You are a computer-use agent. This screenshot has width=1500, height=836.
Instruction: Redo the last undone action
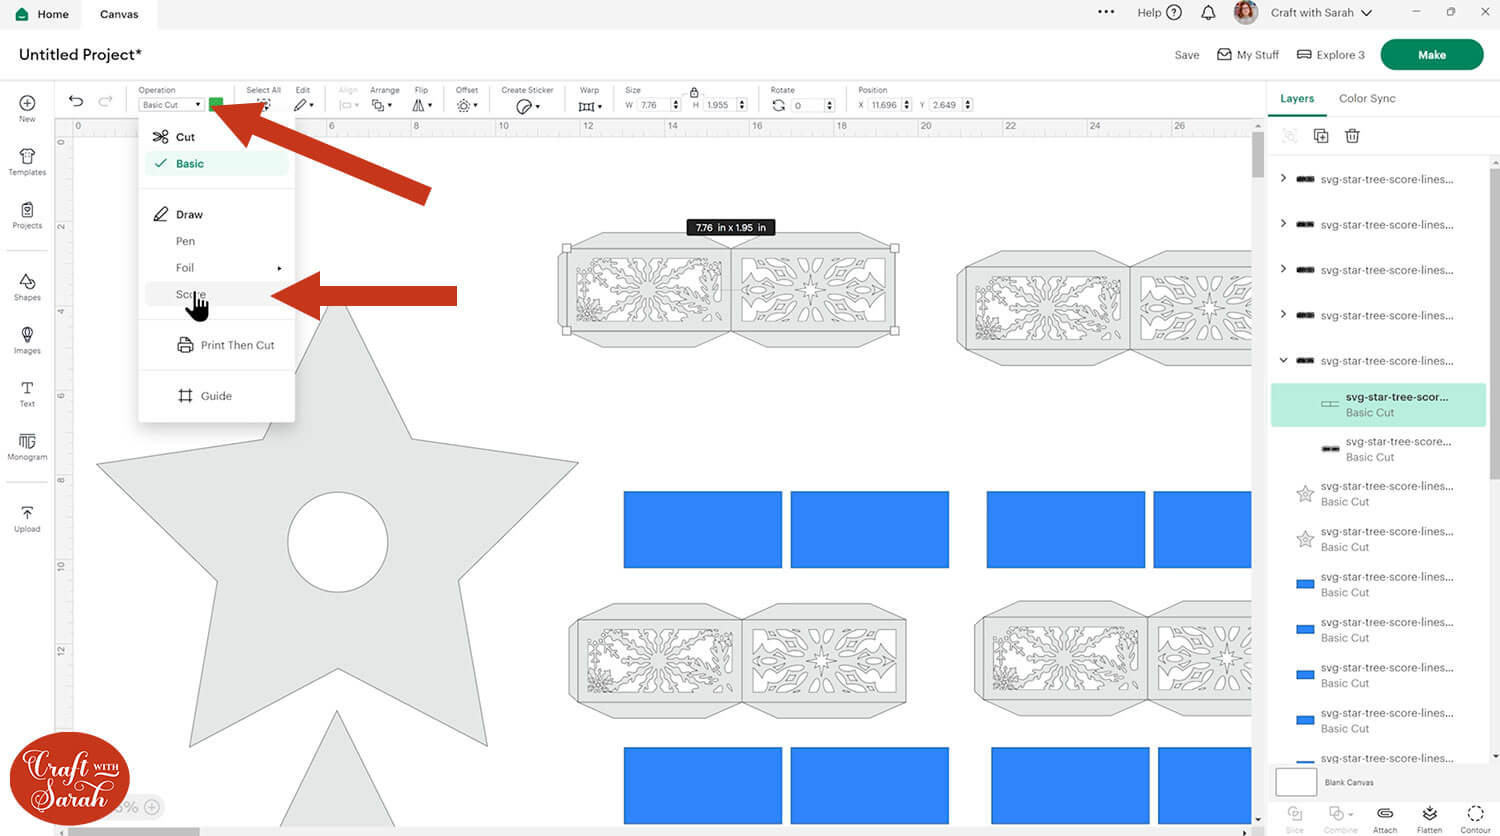[x=105, y=100]
